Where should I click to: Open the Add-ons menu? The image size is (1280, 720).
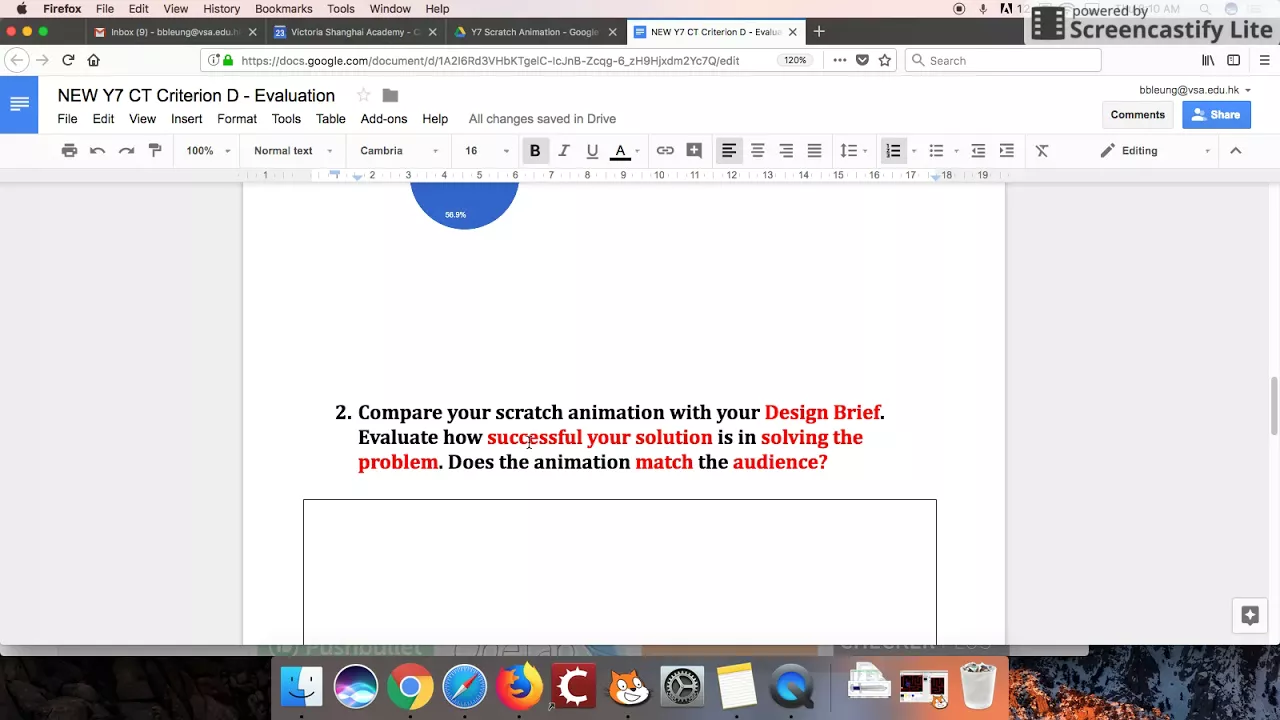pos(384,119)
